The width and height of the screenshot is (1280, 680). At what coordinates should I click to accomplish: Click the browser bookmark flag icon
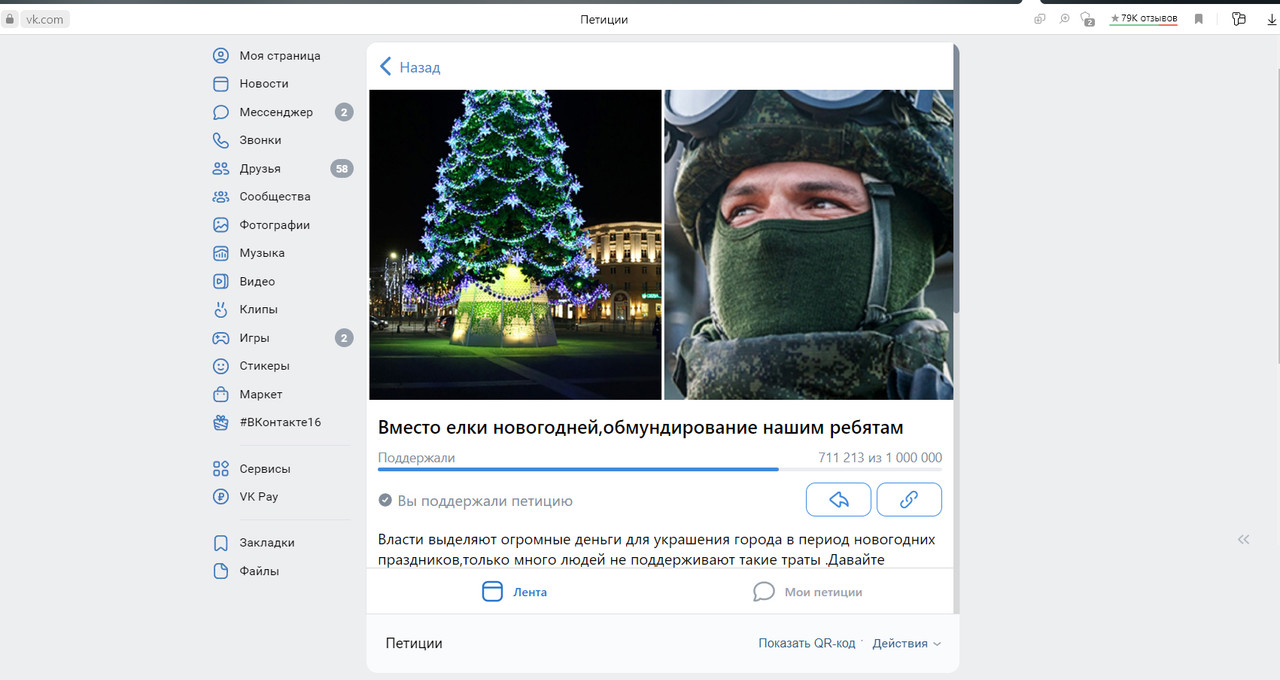click(x=1199, y=19)
